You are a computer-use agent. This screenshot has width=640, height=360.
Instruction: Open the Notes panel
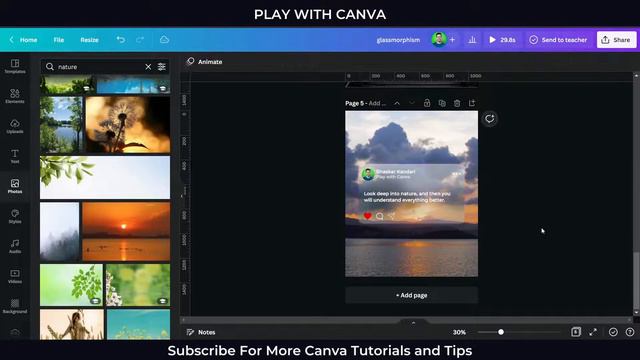201,332
